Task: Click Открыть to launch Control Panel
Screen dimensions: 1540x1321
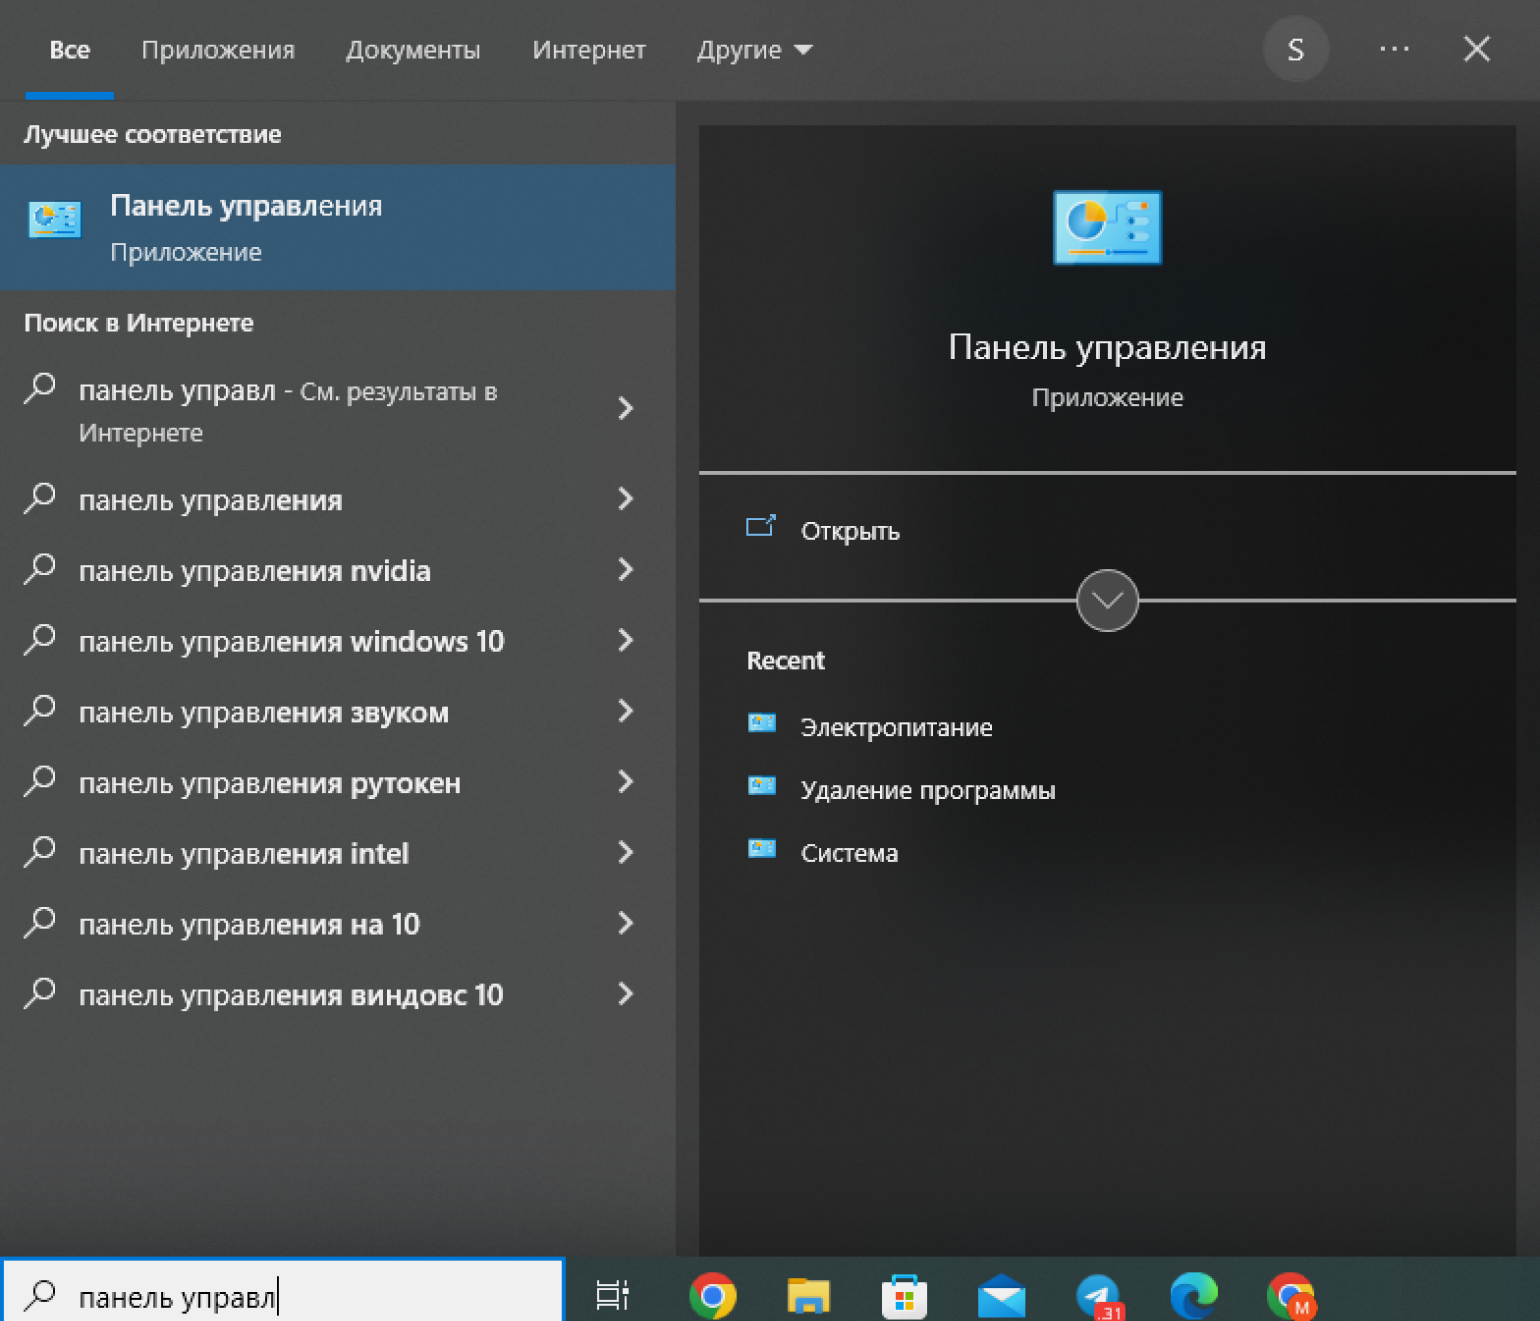Action: point(849,531)
